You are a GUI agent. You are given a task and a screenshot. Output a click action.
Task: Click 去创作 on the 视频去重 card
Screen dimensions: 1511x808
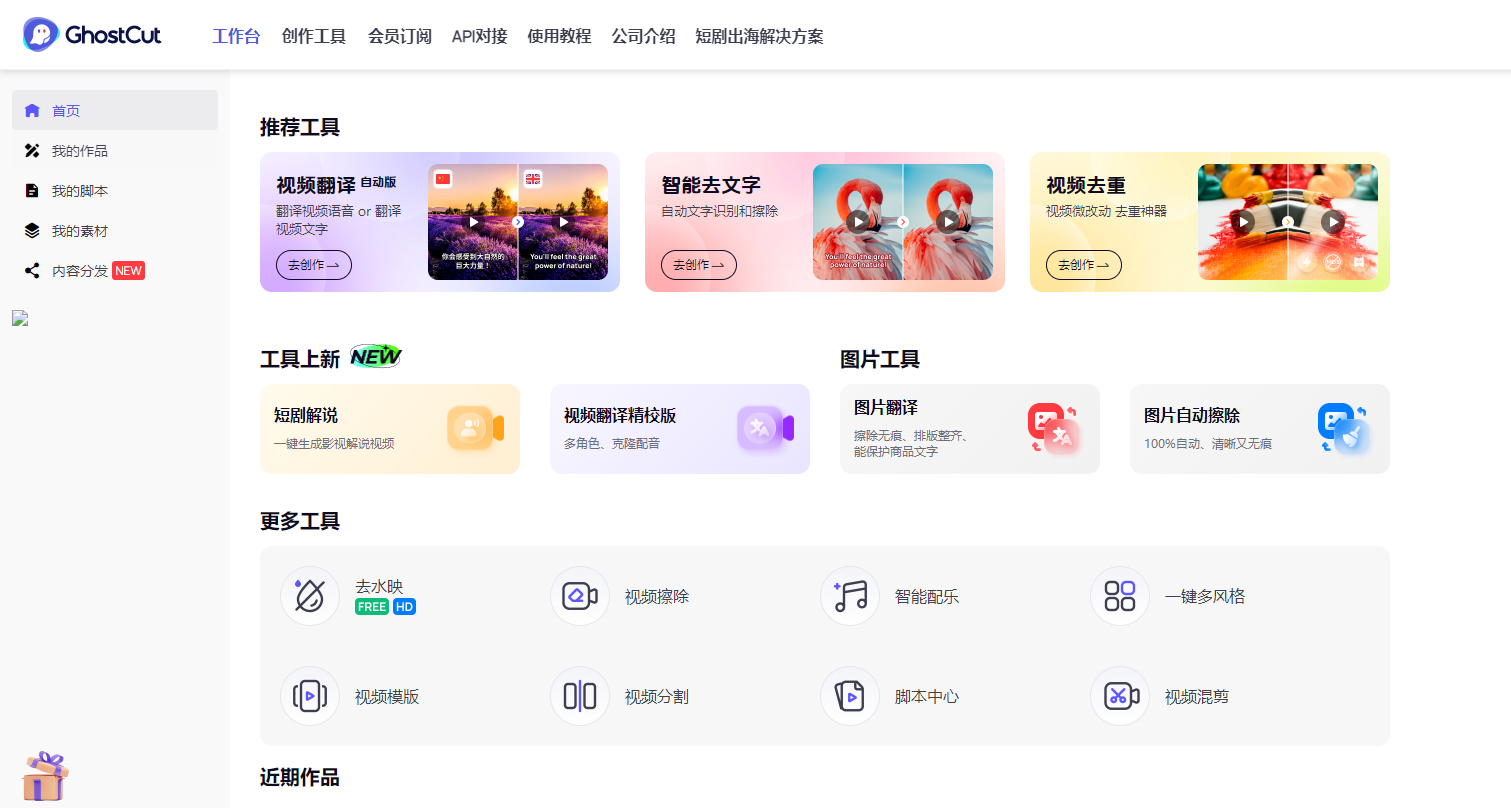click(x=1084, y=265)
